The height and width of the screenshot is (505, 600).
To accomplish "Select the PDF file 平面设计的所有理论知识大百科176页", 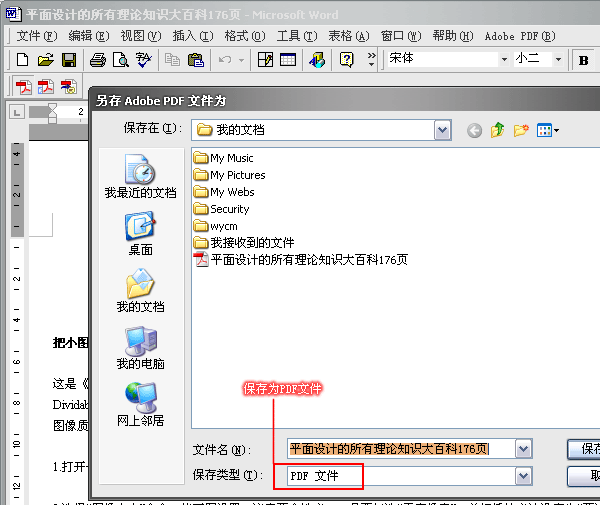I will [301, 260].
